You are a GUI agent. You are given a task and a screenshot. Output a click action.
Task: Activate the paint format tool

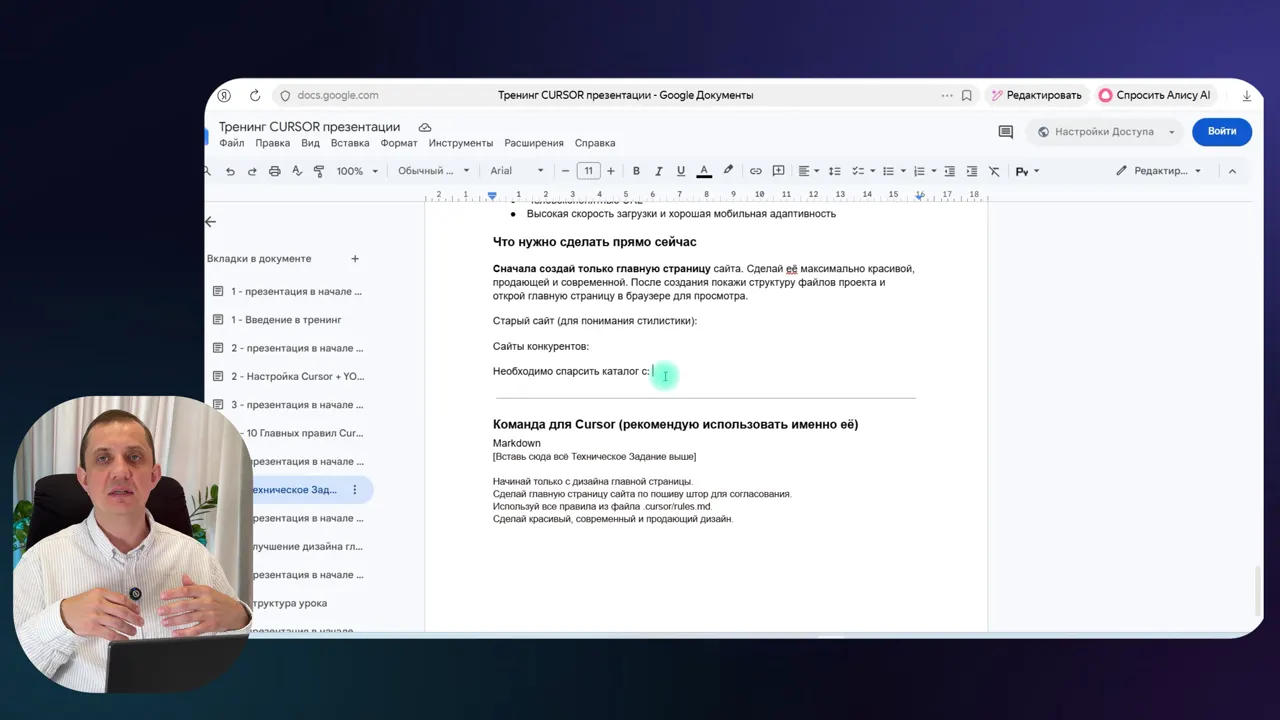click(x=319, y=171)
